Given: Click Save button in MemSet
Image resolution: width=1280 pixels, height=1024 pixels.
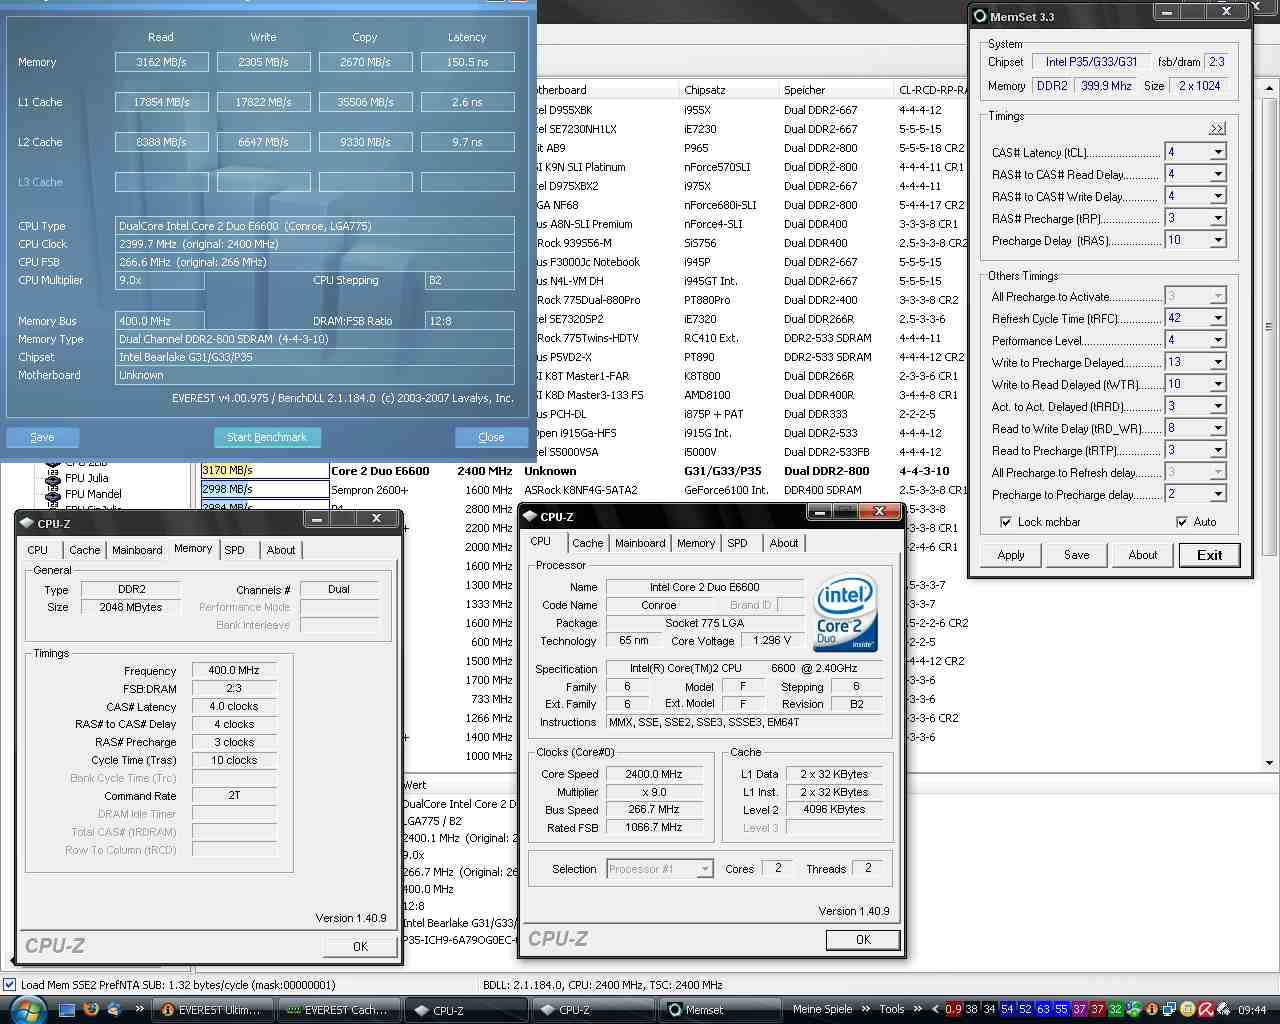Looking at the screenshot, I should 1077,555.
